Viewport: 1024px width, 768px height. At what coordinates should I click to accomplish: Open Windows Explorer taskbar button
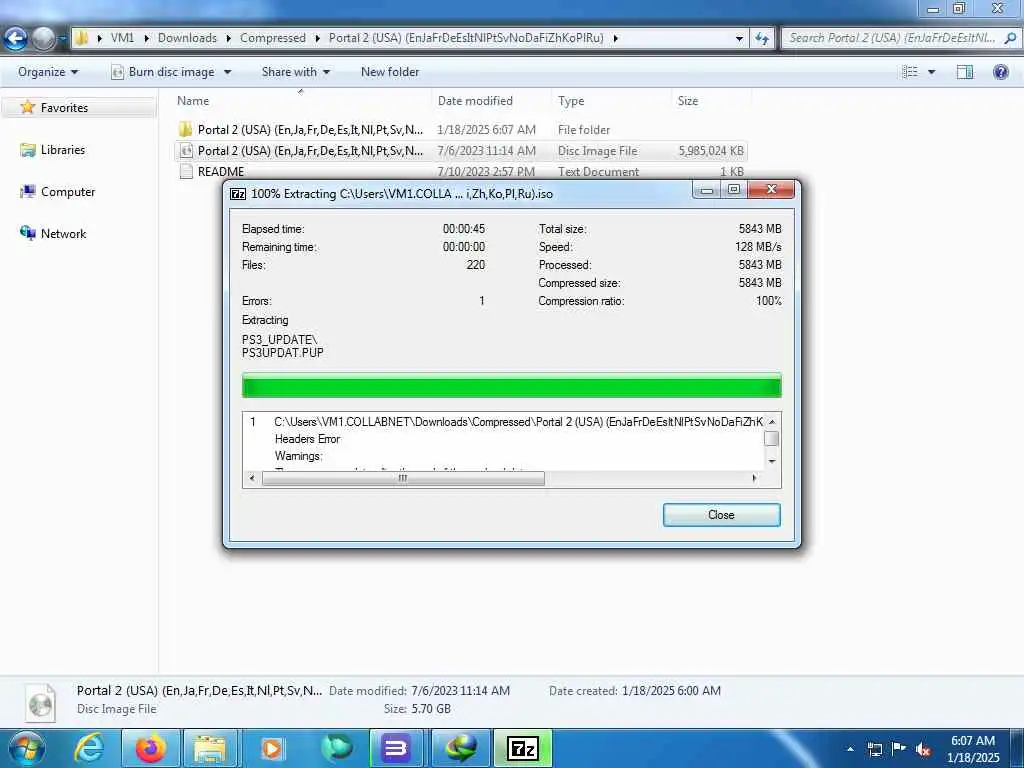click(x=210, y=748)
